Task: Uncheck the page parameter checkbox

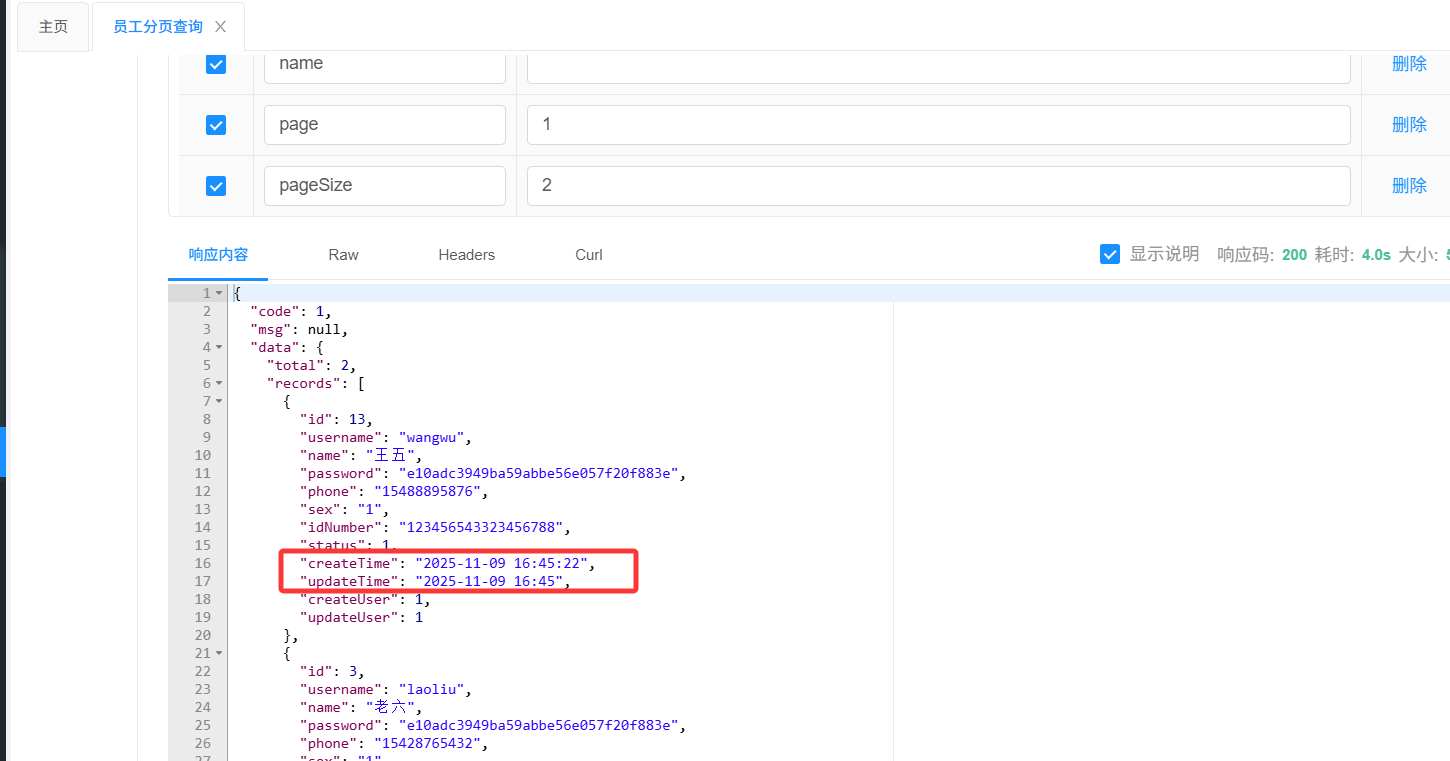Action: 216,125
